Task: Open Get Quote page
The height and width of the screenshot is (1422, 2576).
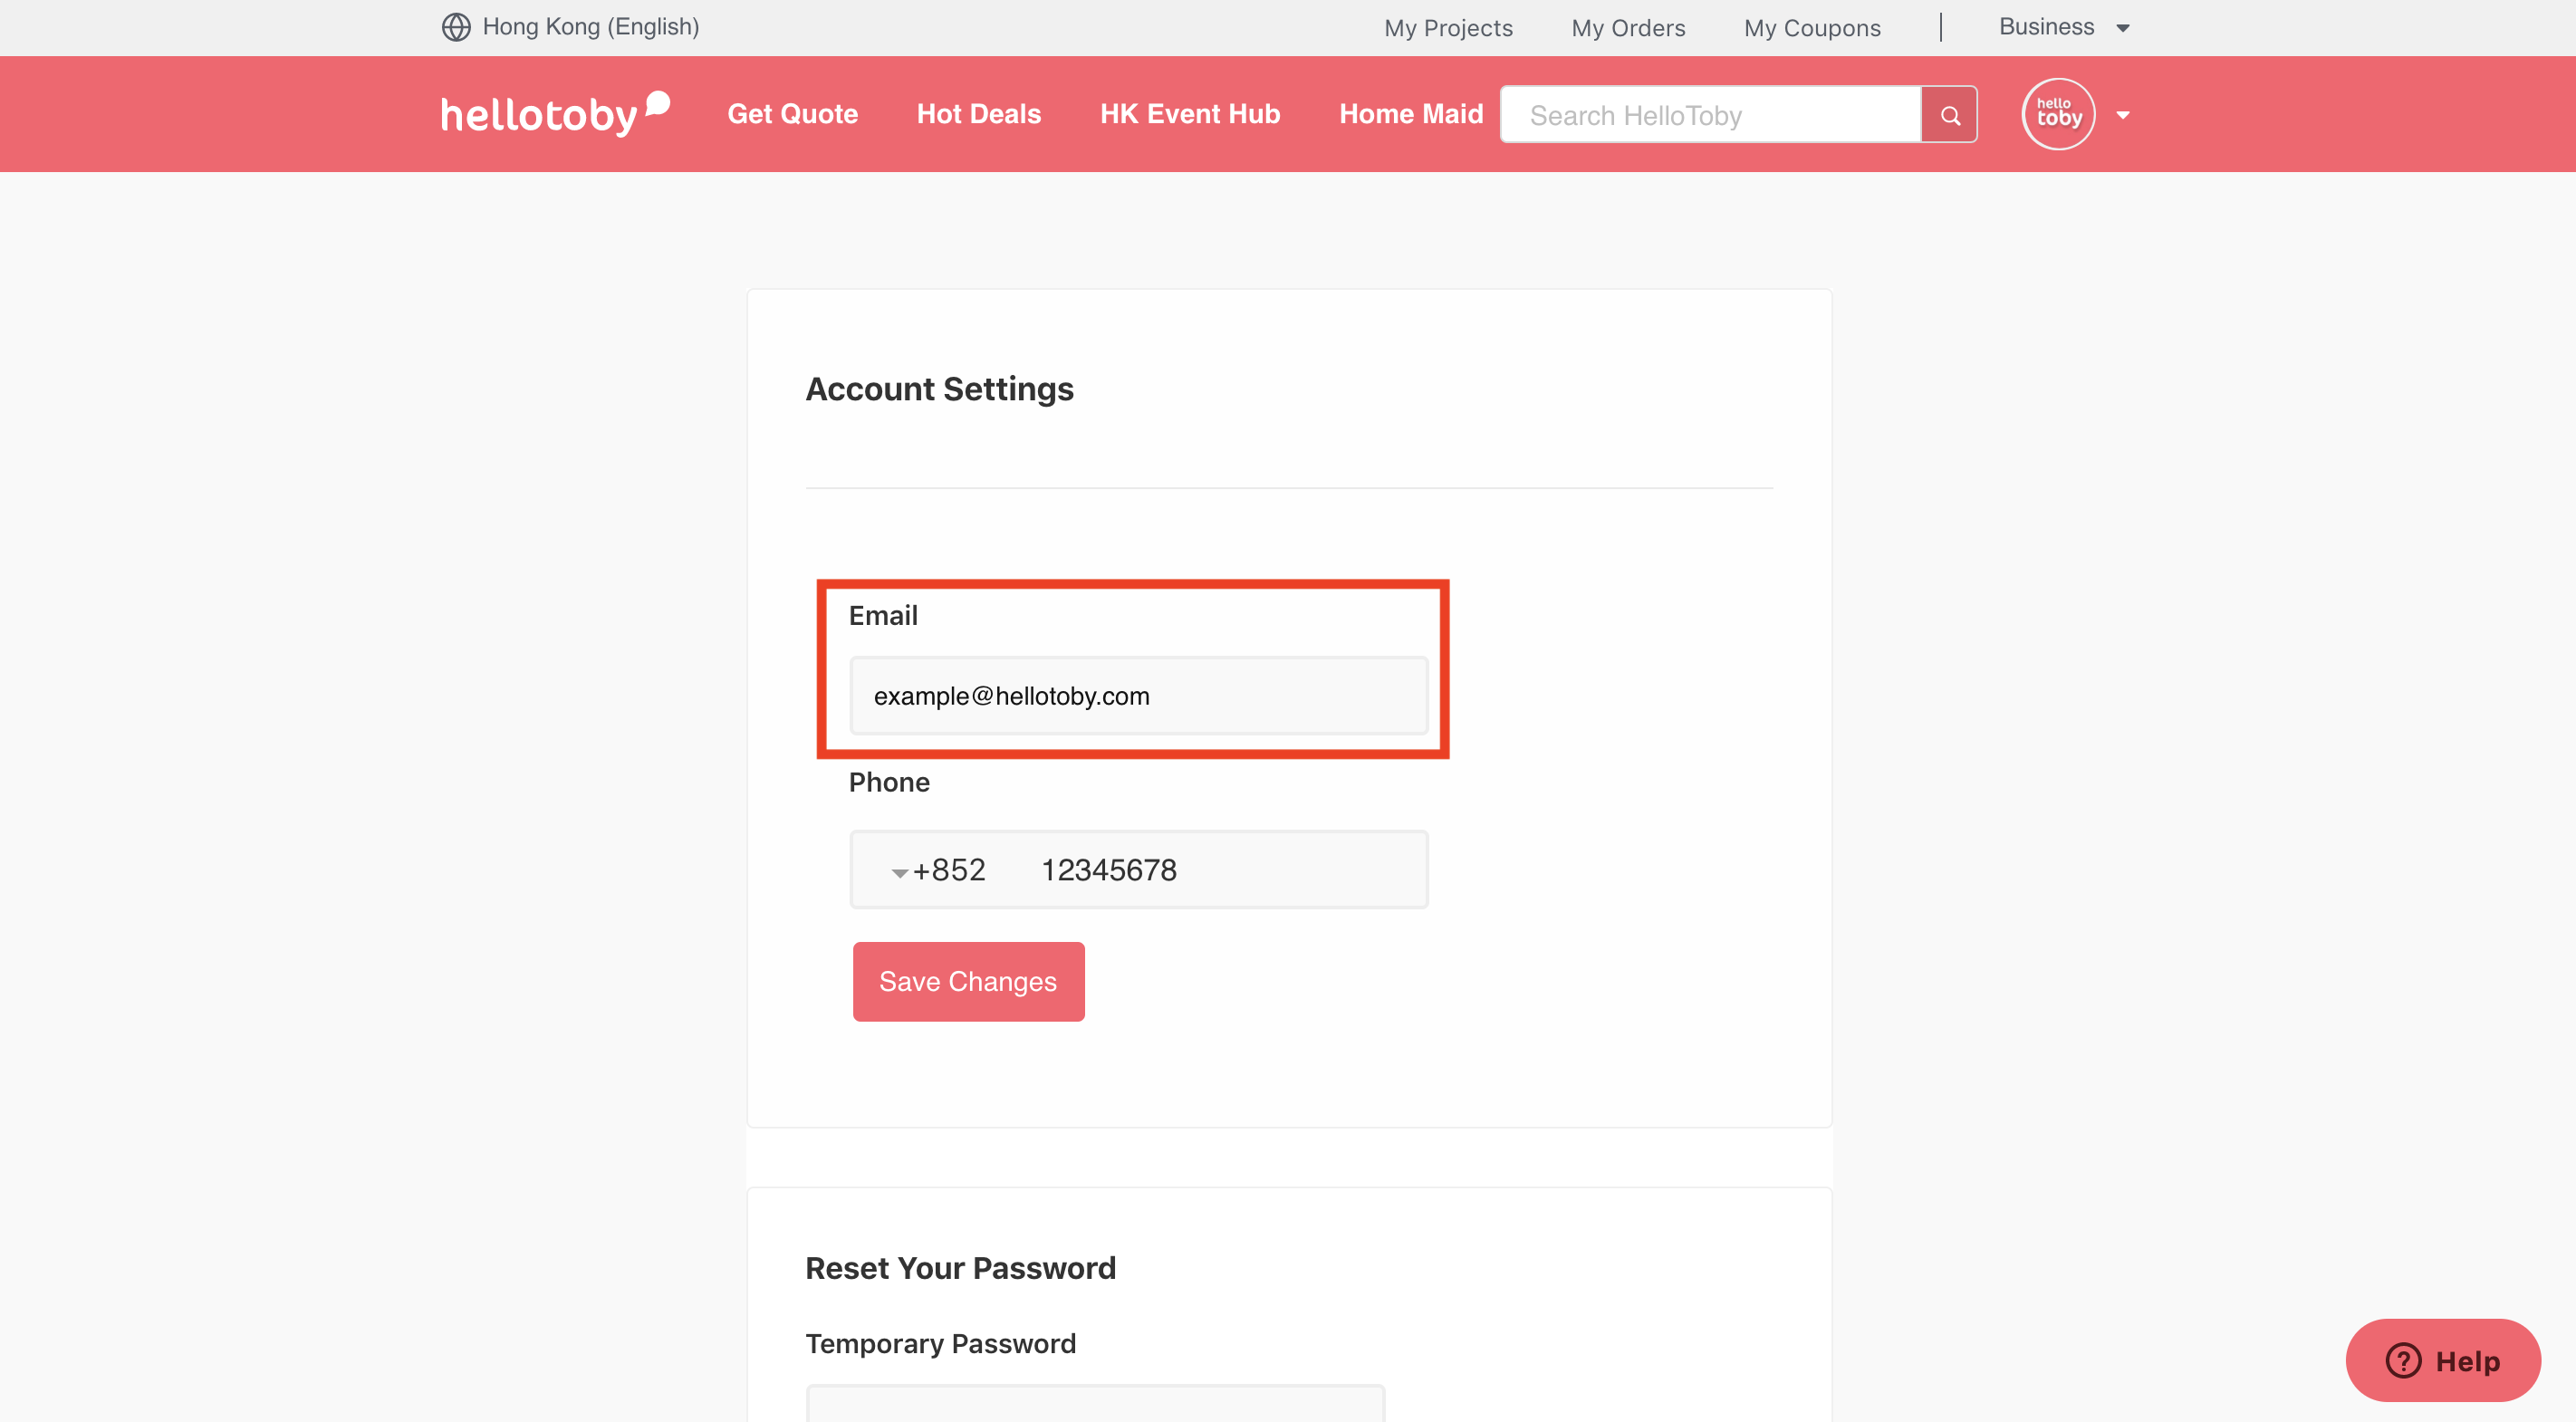Action: pyautogui.click(x=792, y=114)
